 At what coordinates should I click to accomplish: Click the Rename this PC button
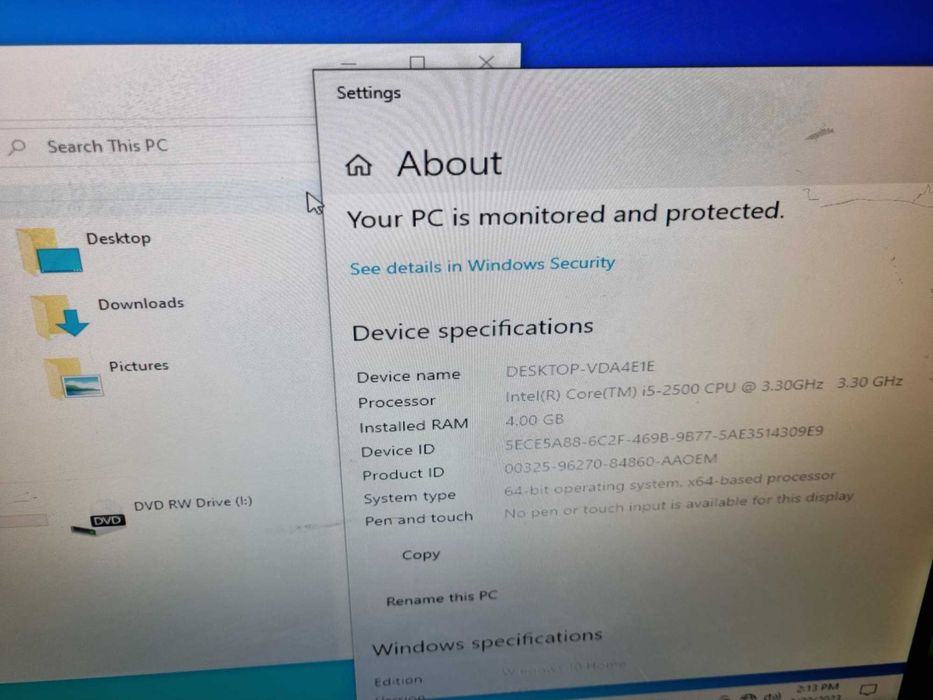point(441,598)
